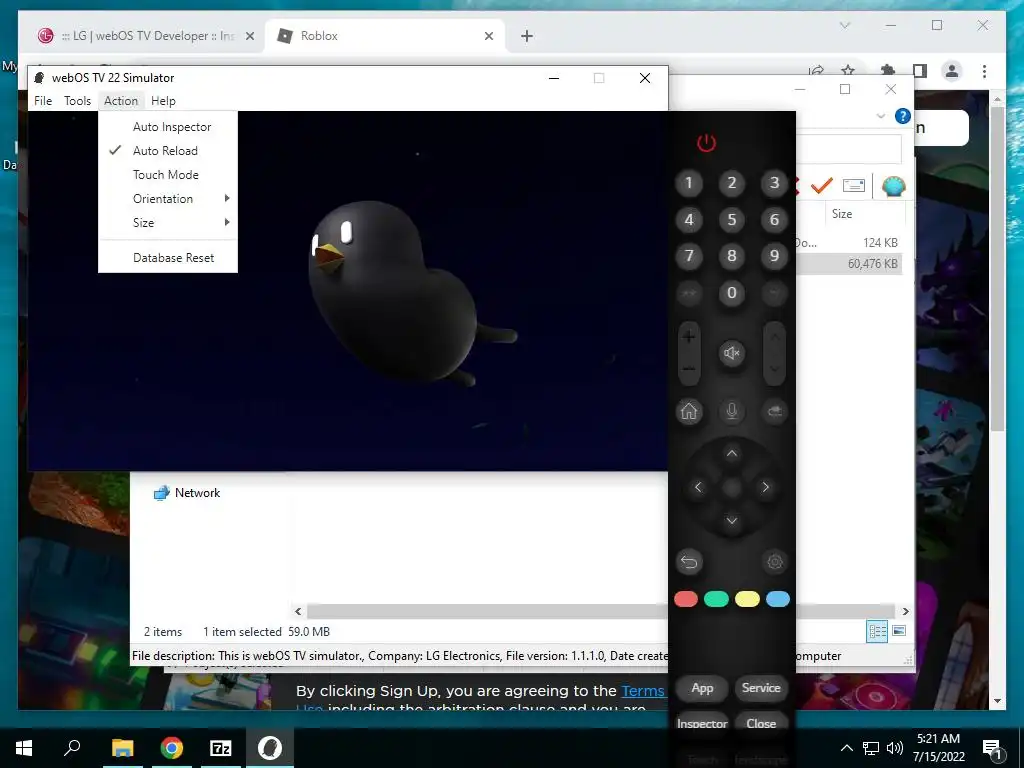Switch to the Roblox browser tab

[385, 36]
